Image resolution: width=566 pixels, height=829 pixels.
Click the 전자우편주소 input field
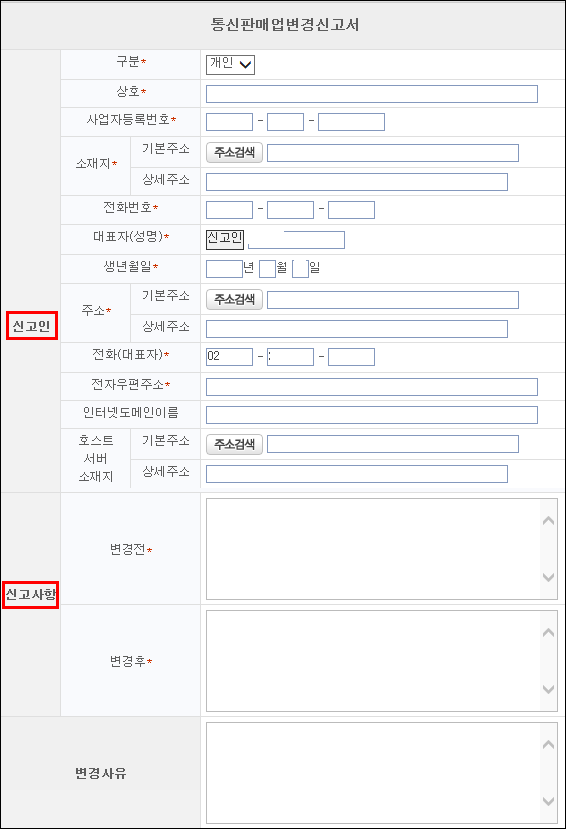click(x=372, y=386)
